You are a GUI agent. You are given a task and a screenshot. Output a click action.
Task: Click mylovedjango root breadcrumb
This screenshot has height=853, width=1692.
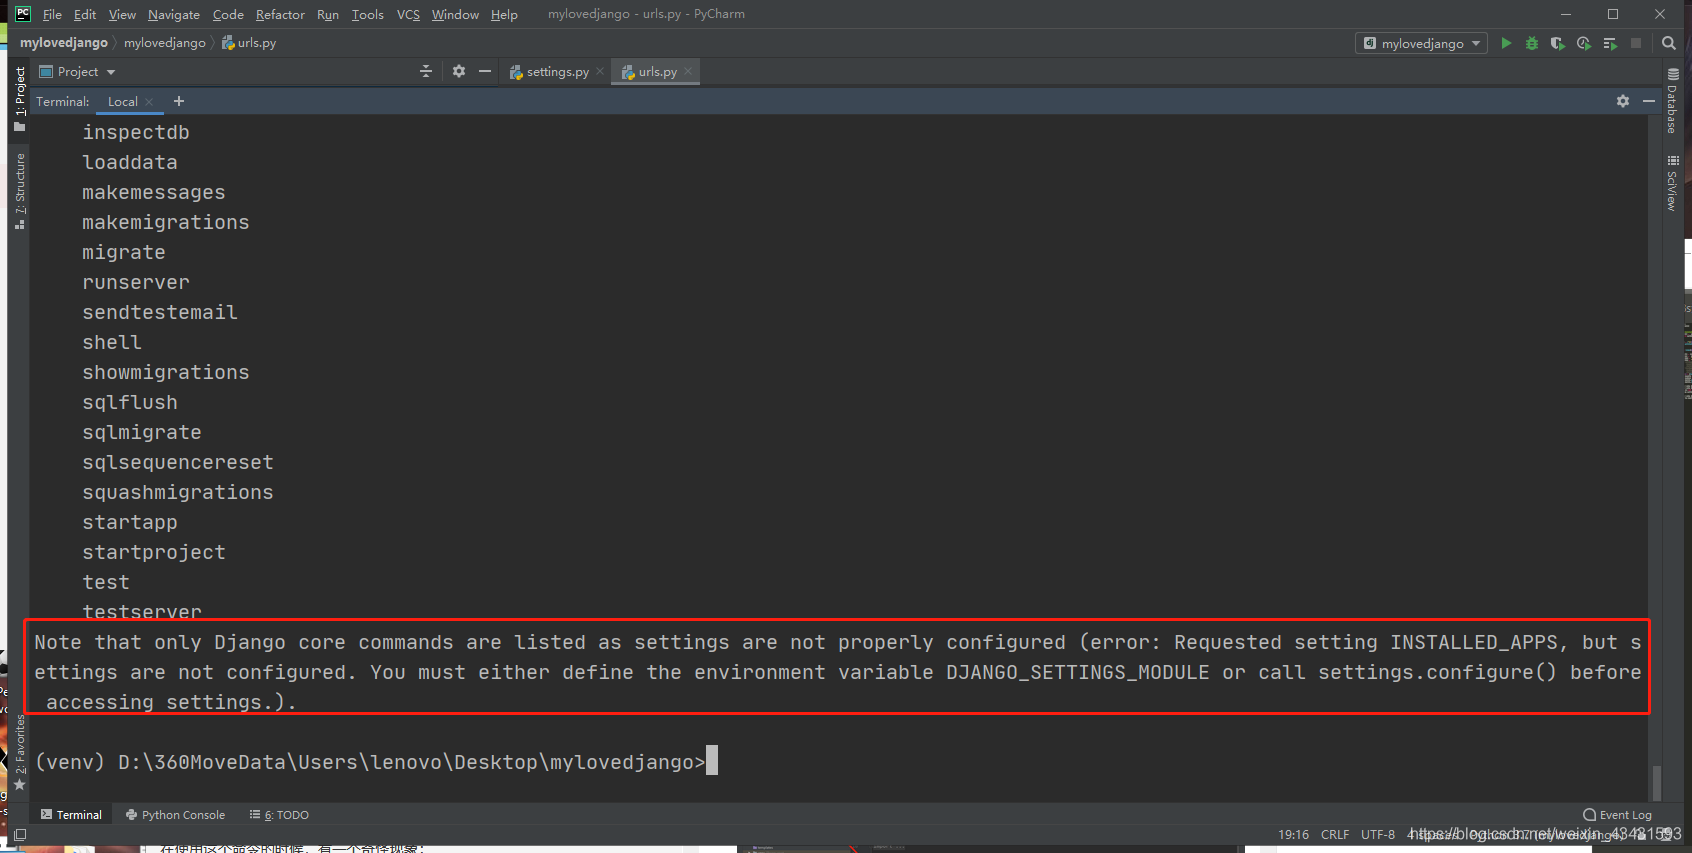pyautogui.click(x=64, y=43)
